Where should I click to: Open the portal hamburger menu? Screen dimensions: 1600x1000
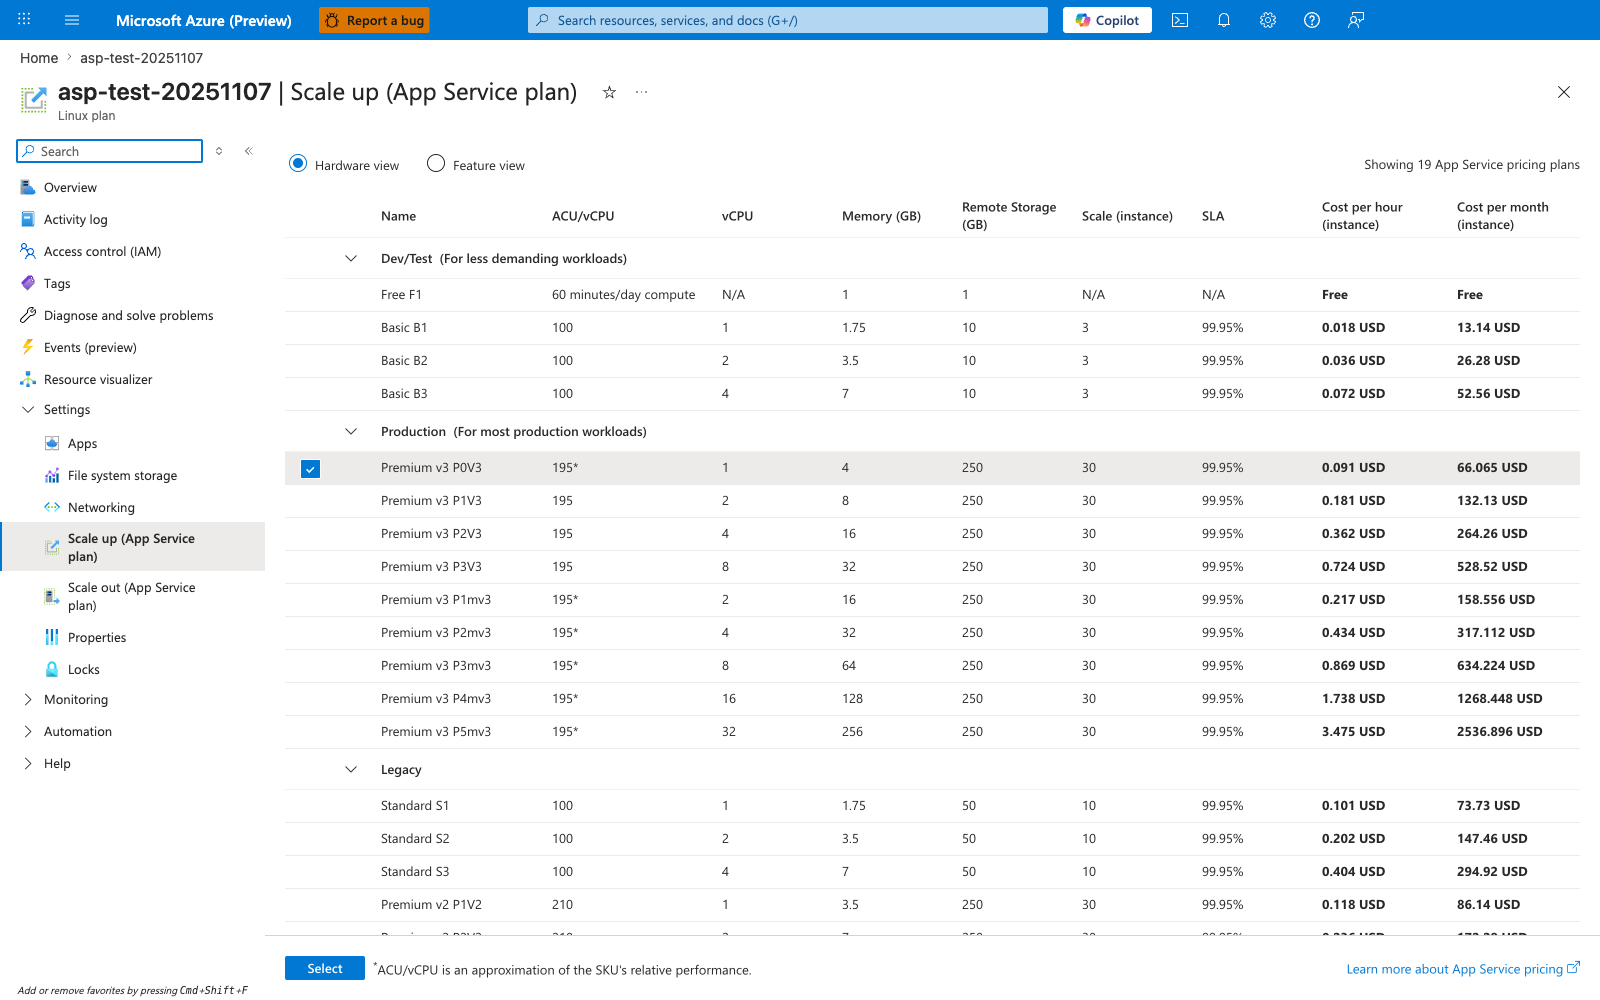point(72,20)
